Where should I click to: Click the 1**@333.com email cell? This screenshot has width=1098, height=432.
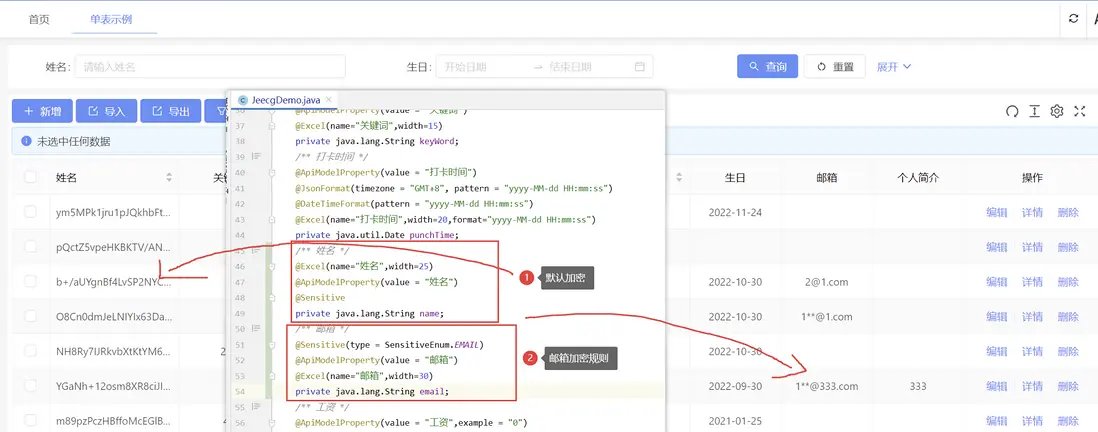826,386
